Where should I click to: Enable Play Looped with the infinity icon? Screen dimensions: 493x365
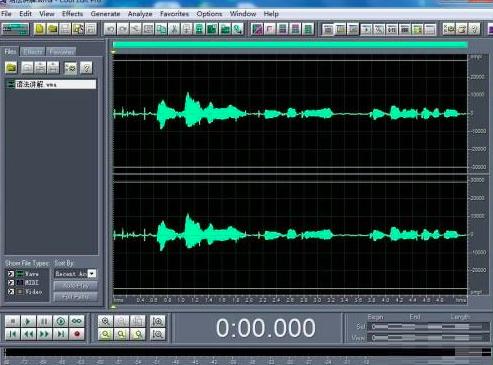tap(77, 321)
